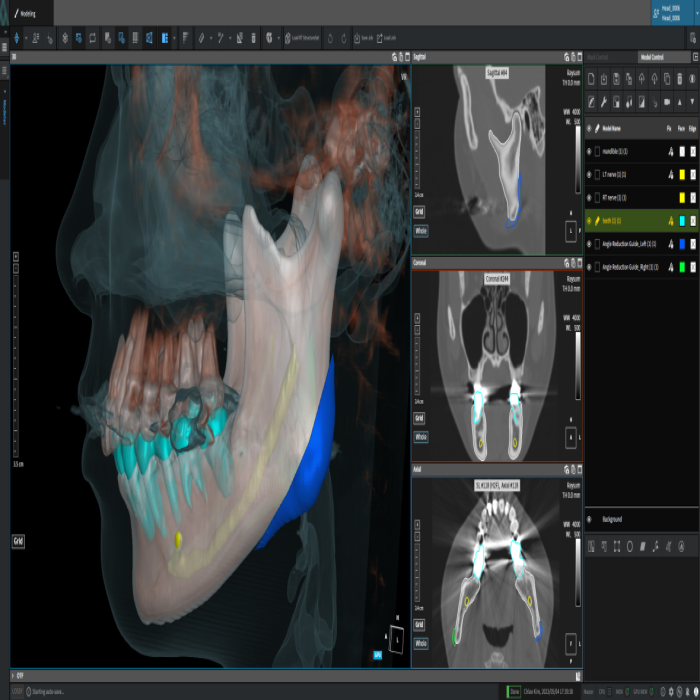Click the Grid button in the 3D view
This screenshot has height=700, width=700.
pyautogui.click(x=18, y=541)
